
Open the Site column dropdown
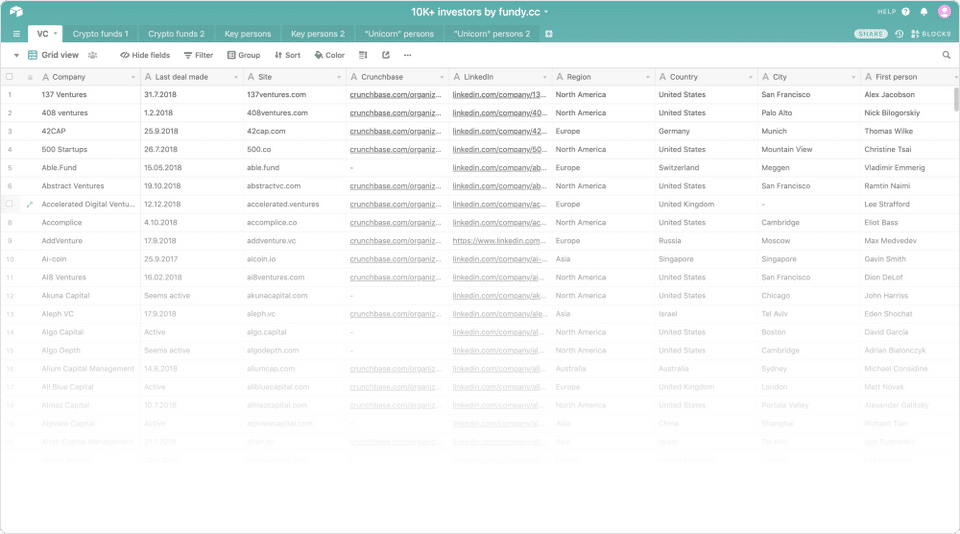(x=339, y=77)
